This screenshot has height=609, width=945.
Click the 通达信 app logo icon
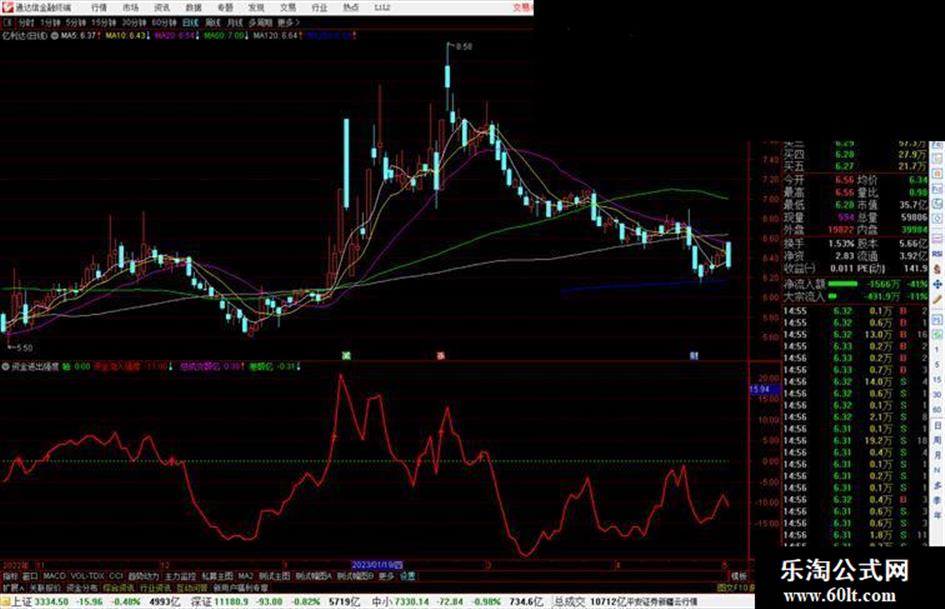point(7,7)
